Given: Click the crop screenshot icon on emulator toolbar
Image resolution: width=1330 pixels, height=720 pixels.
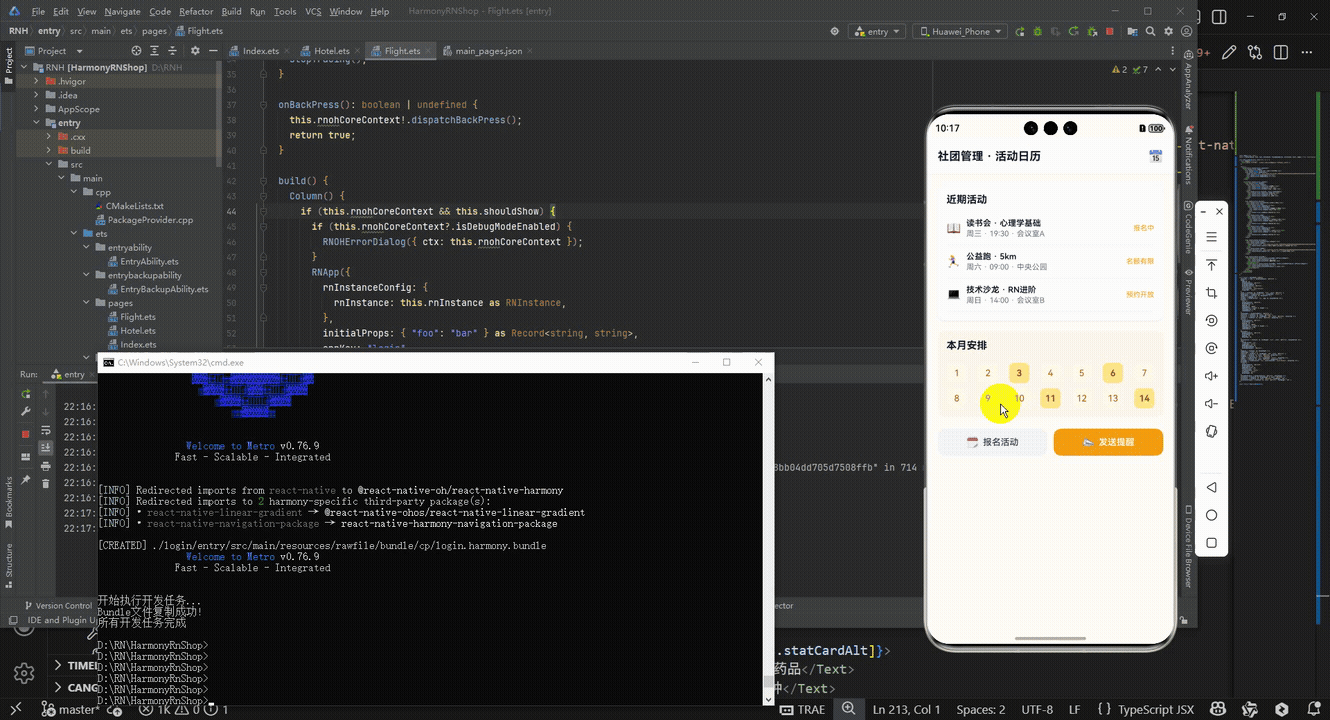Looking at the screenshot, I should click(1211, 293).
